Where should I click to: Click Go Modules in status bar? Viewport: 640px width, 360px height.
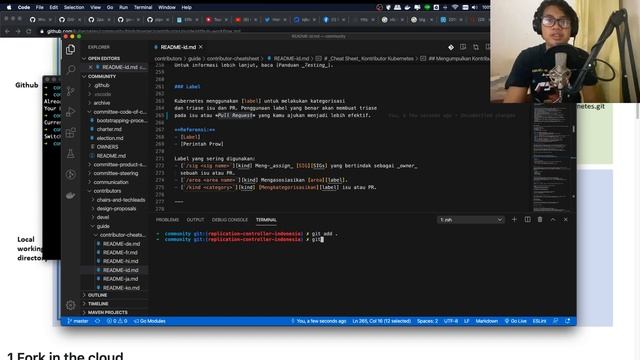149,321
